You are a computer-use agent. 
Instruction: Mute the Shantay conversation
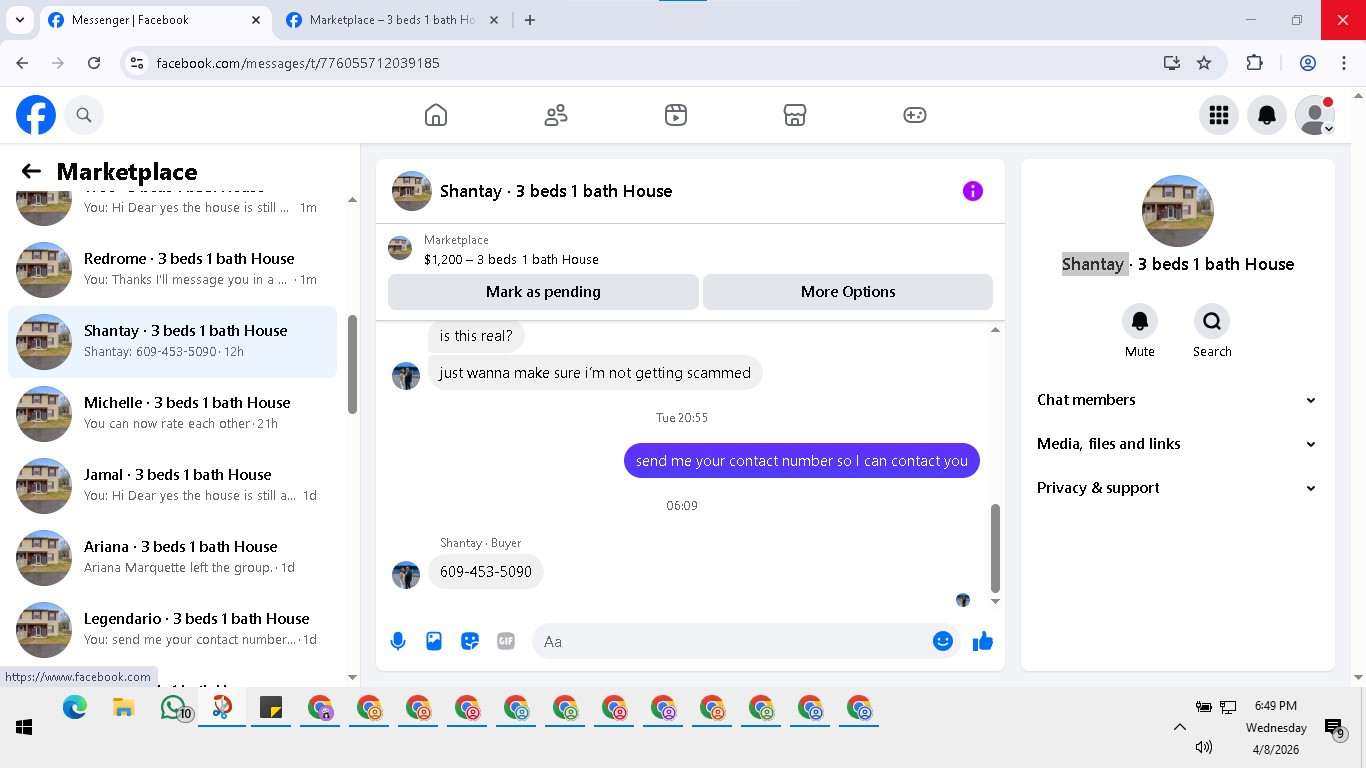pos(1140,321)
